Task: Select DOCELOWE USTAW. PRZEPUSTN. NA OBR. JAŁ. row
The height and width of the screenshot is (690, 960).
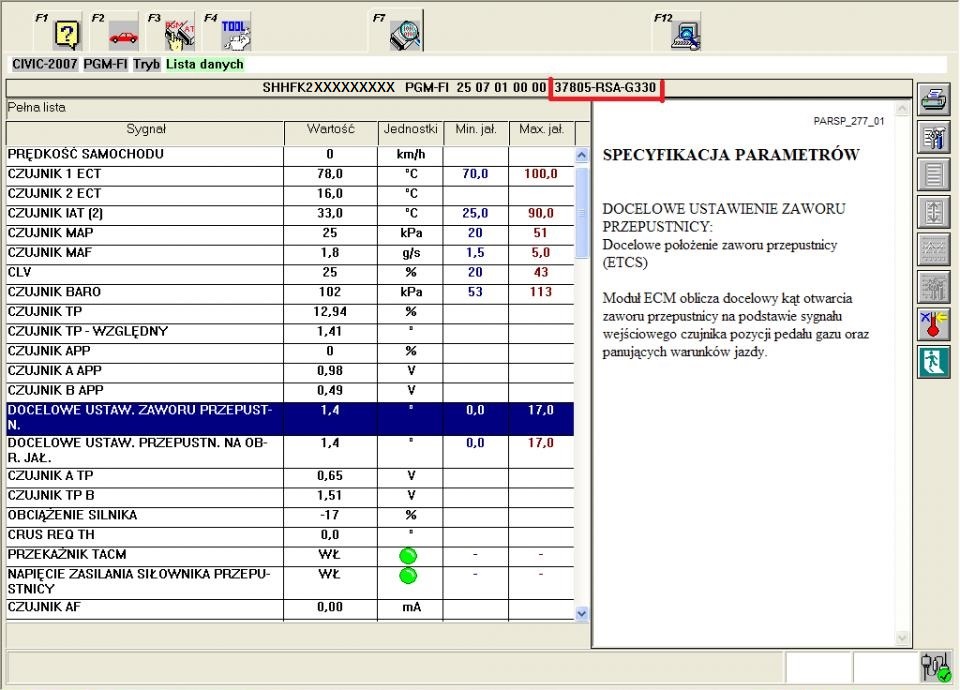Action: (290, 451)
